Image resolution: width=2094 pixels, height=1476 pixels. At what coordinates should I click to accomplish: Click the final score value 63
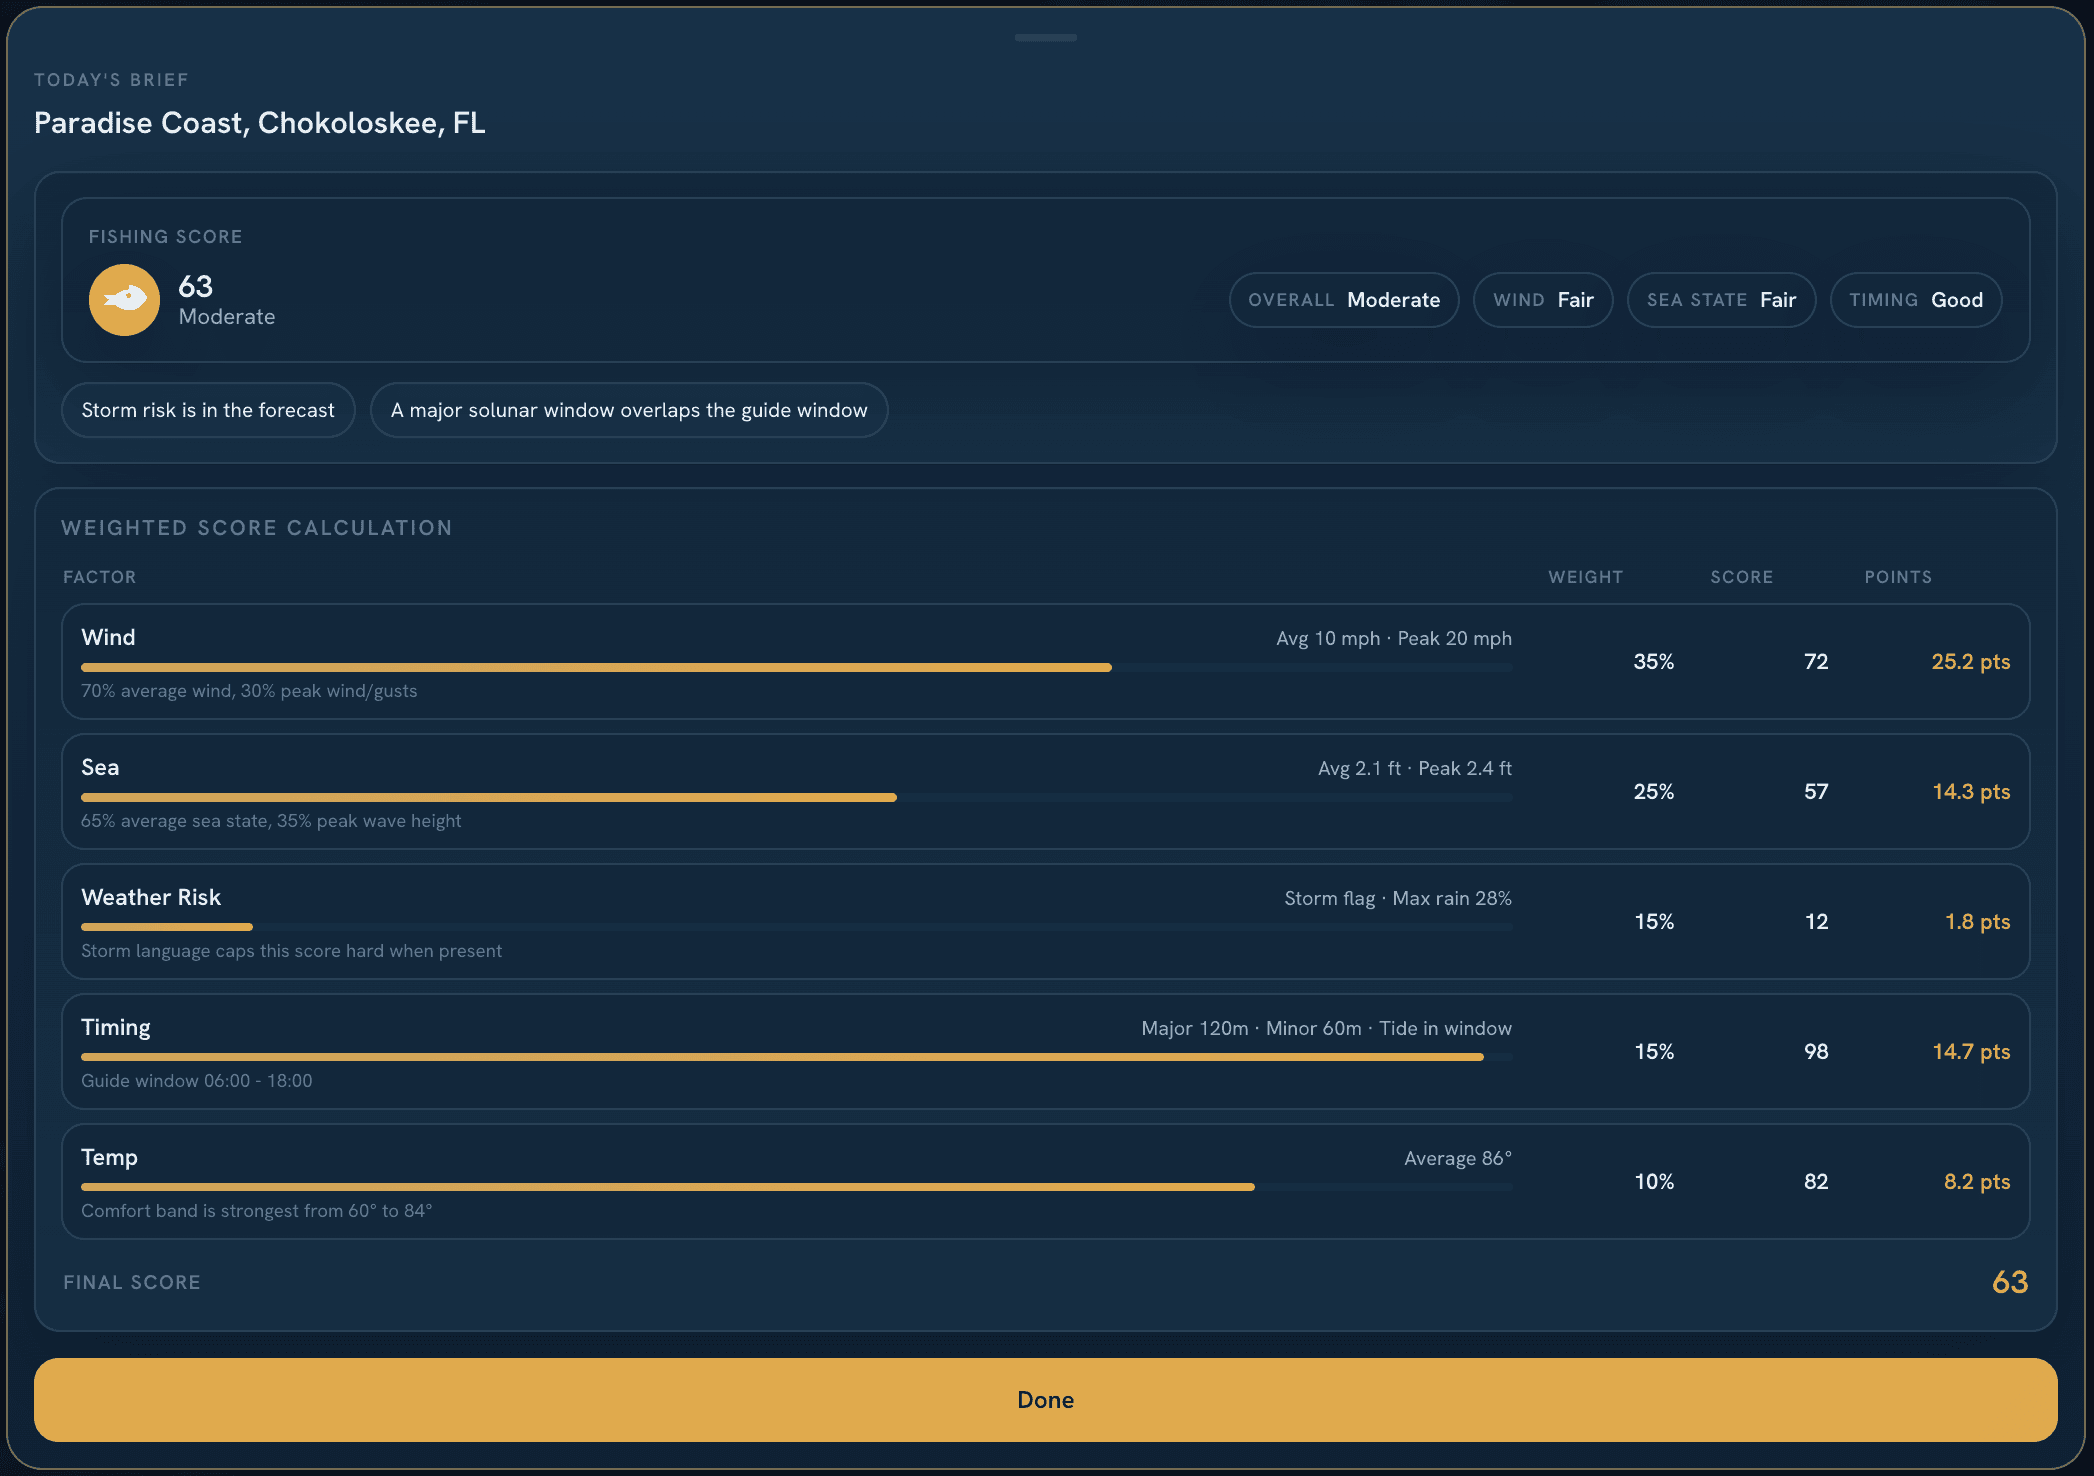tap(2010, 1282)
